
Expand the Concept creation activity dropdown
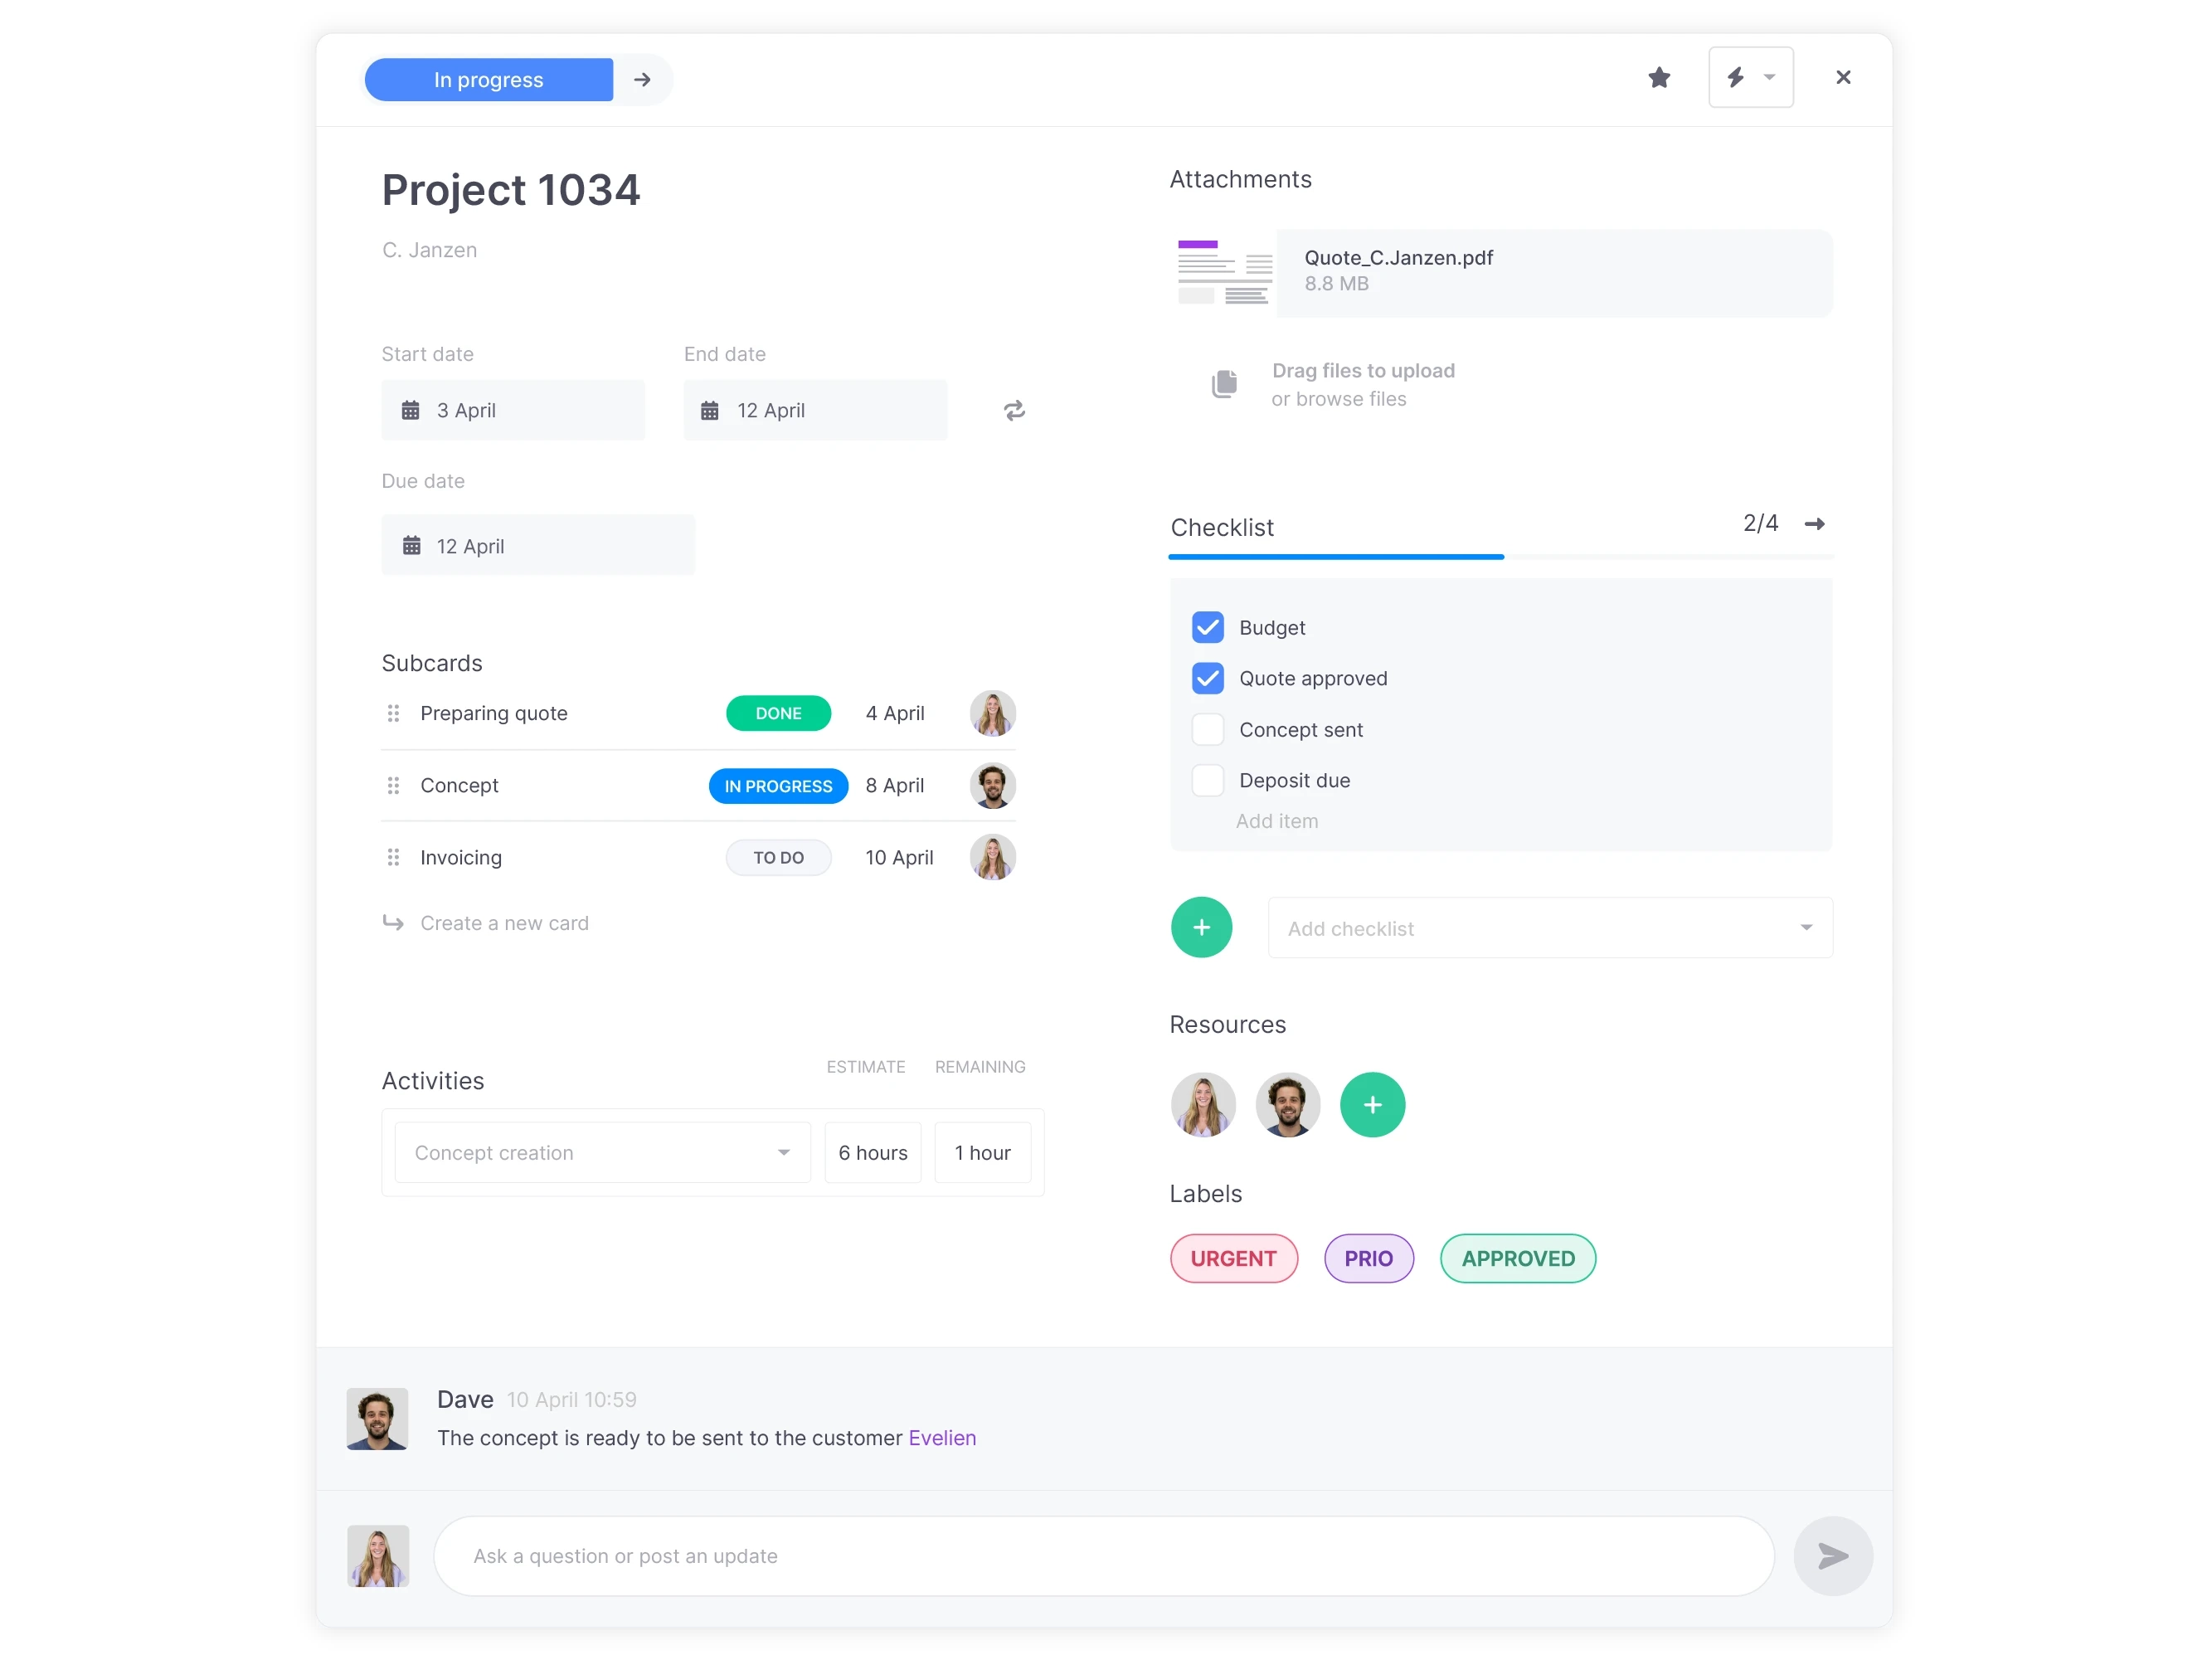point(785,1152)
